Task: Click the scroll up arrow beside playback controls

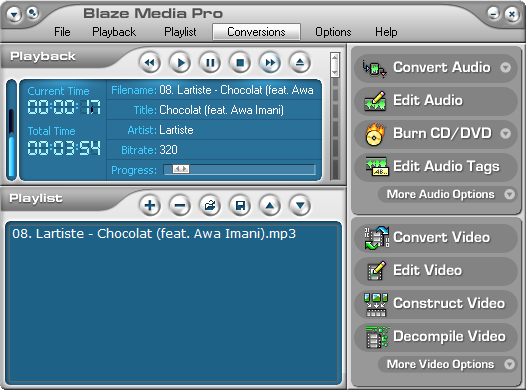Action: pyautogui.click(x=334, y=58)
